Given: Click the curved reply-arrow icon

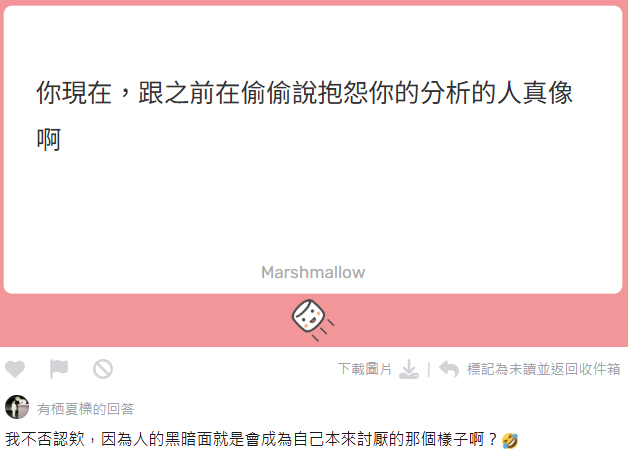Looking at the screenshot, I should pyautogui.click(x=449, y=369).
